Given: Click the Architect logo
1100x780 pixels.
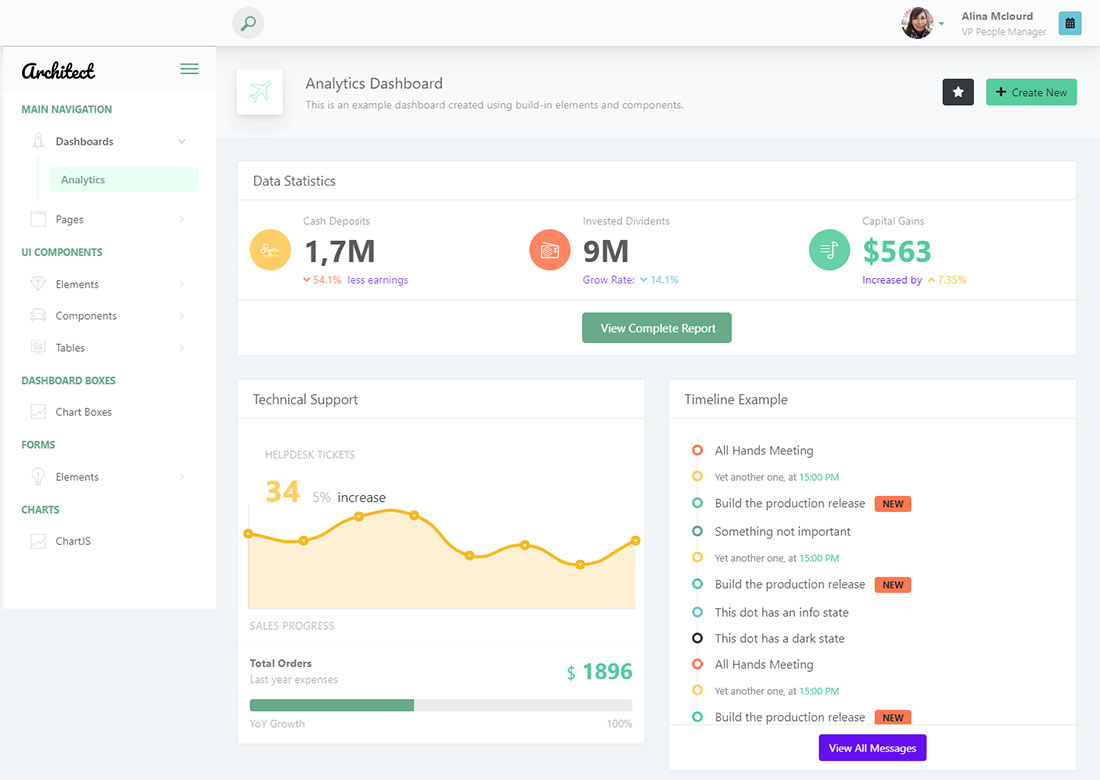Looking at the screenshot, I should pyautogui.click(x=59, y=70).
